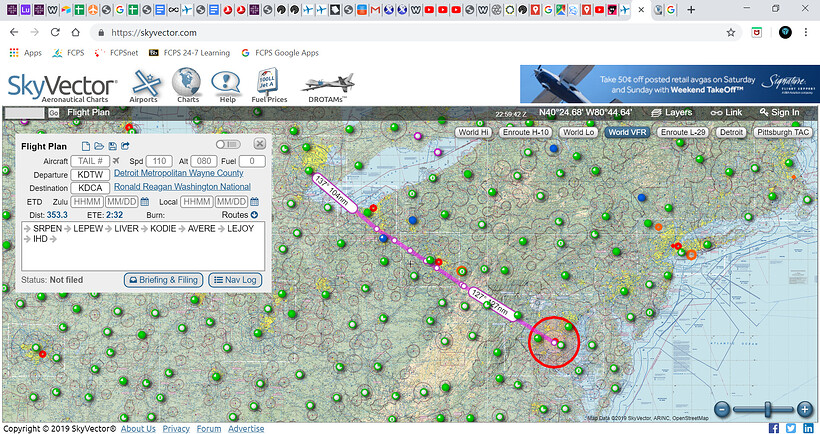This screenshot has height=434, width=820.
Task: Select the LEJOY waypoint in route
Action: 240,229
